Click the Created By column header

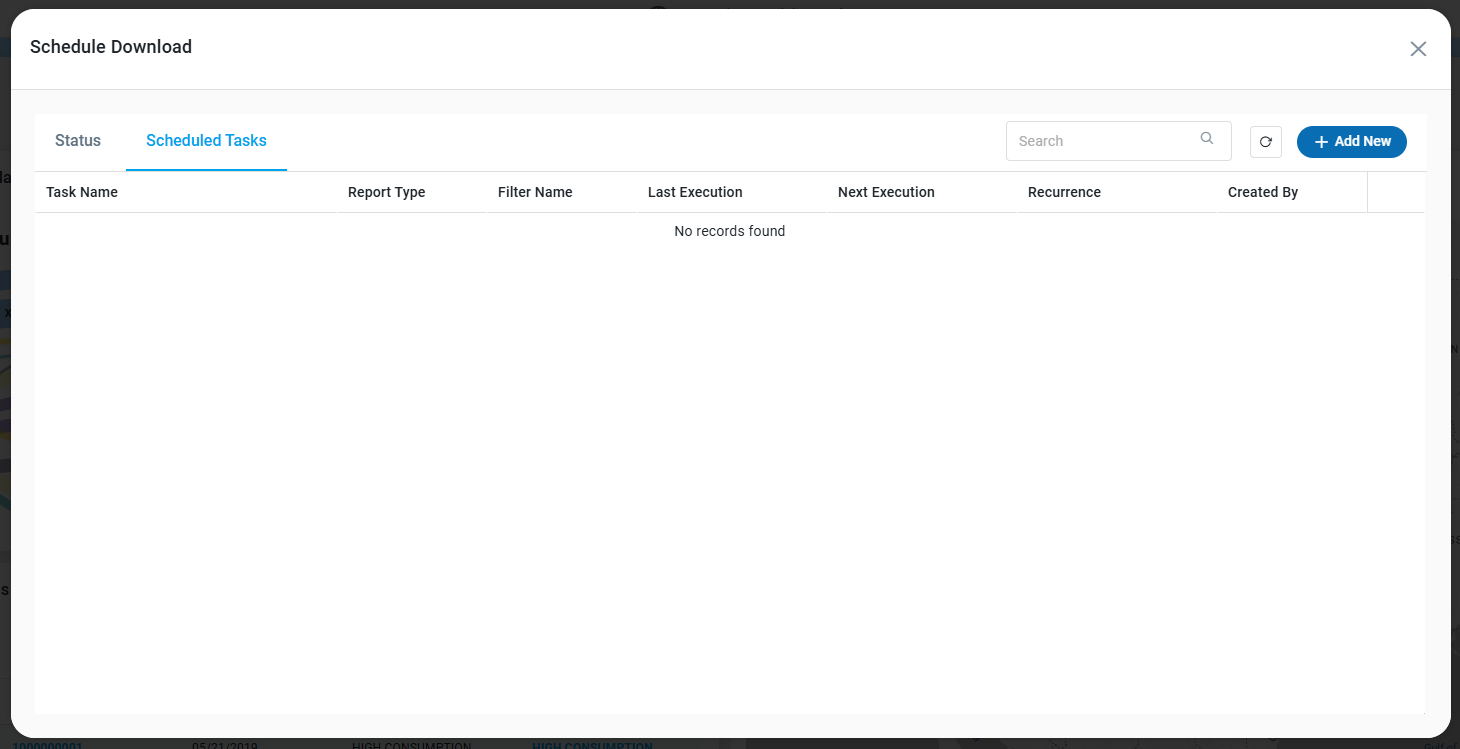click(x=1263, y=192)
